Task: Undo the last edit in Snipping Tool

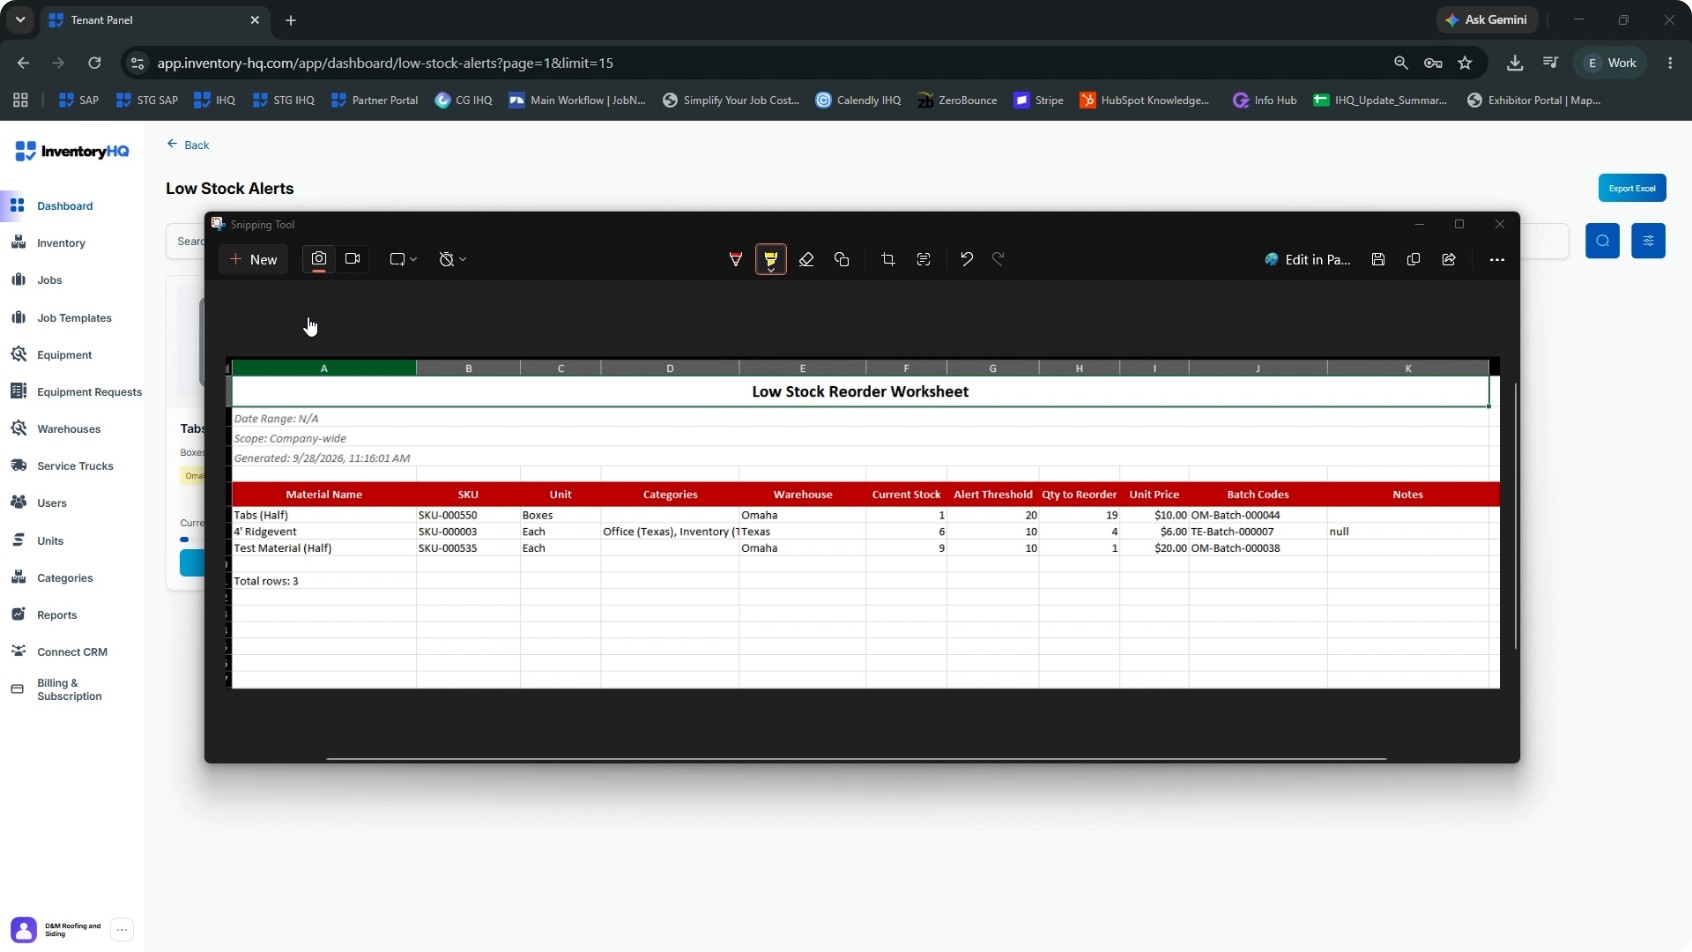Action: [x=966, y=259]
